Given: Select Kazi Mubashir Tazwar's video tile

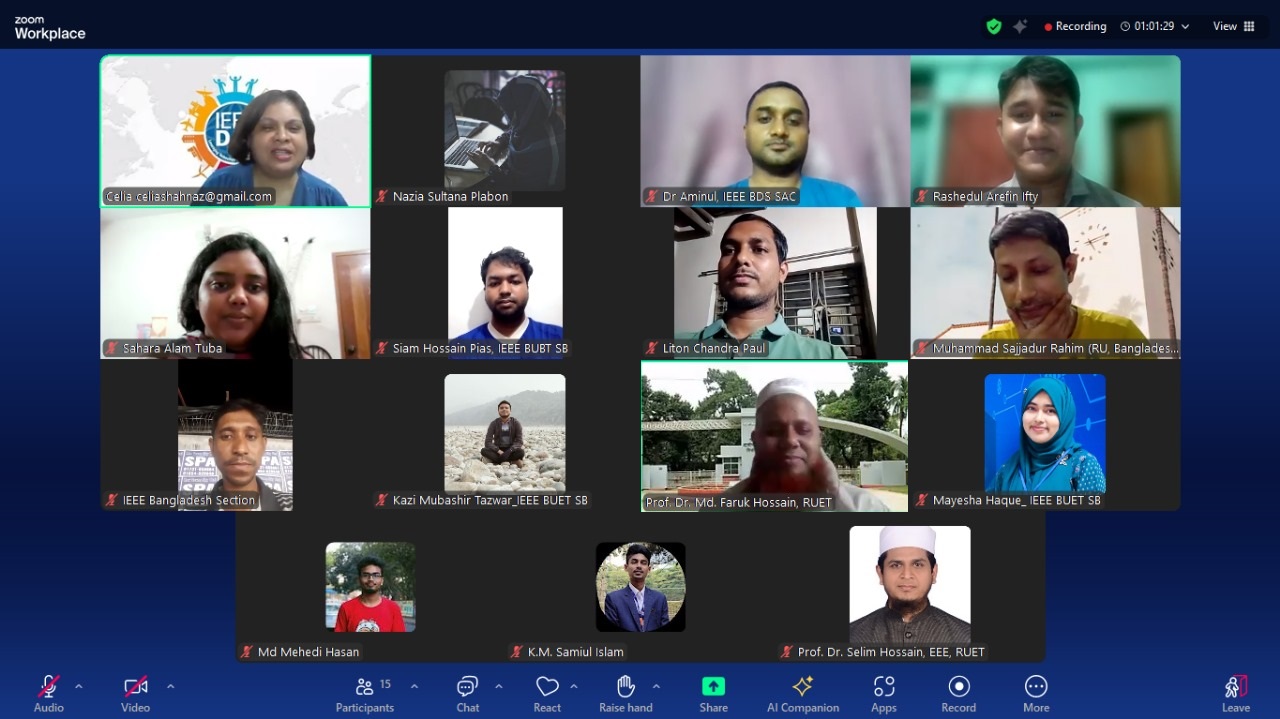Looking at the screenshot, I should point(505,435).
